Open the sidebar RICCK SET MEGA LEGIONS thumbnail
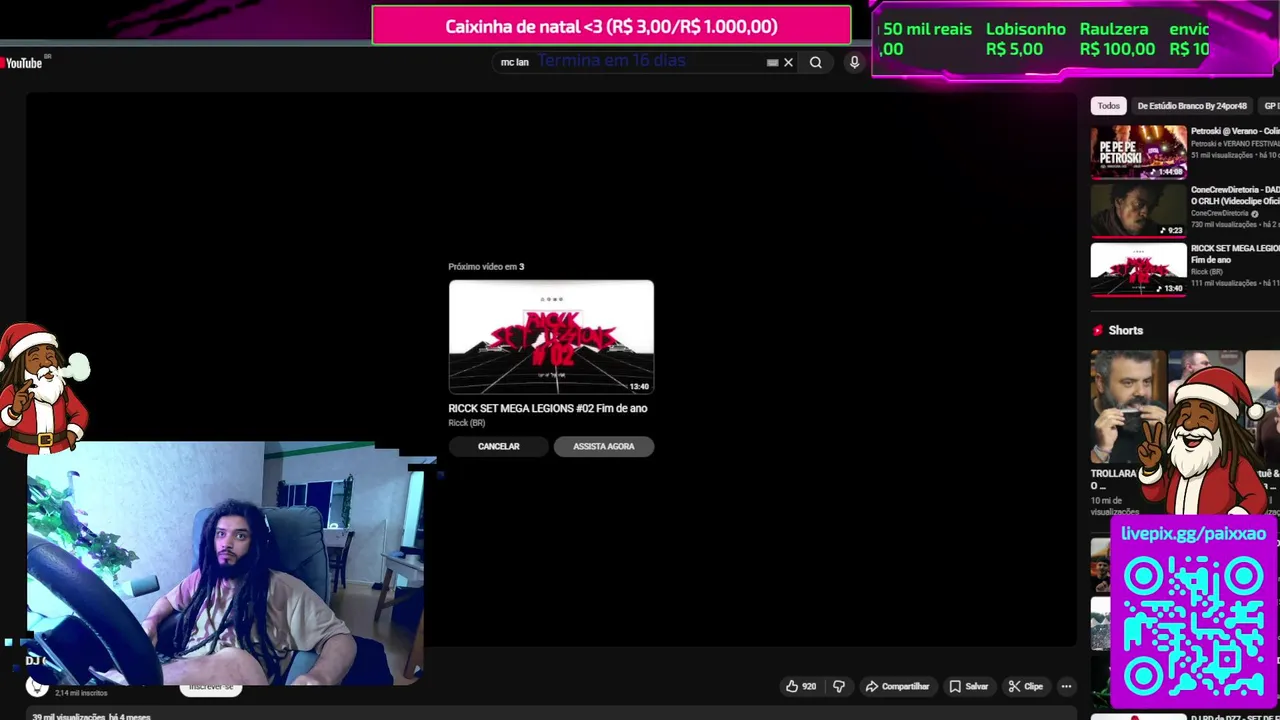 click(1138, 269)
